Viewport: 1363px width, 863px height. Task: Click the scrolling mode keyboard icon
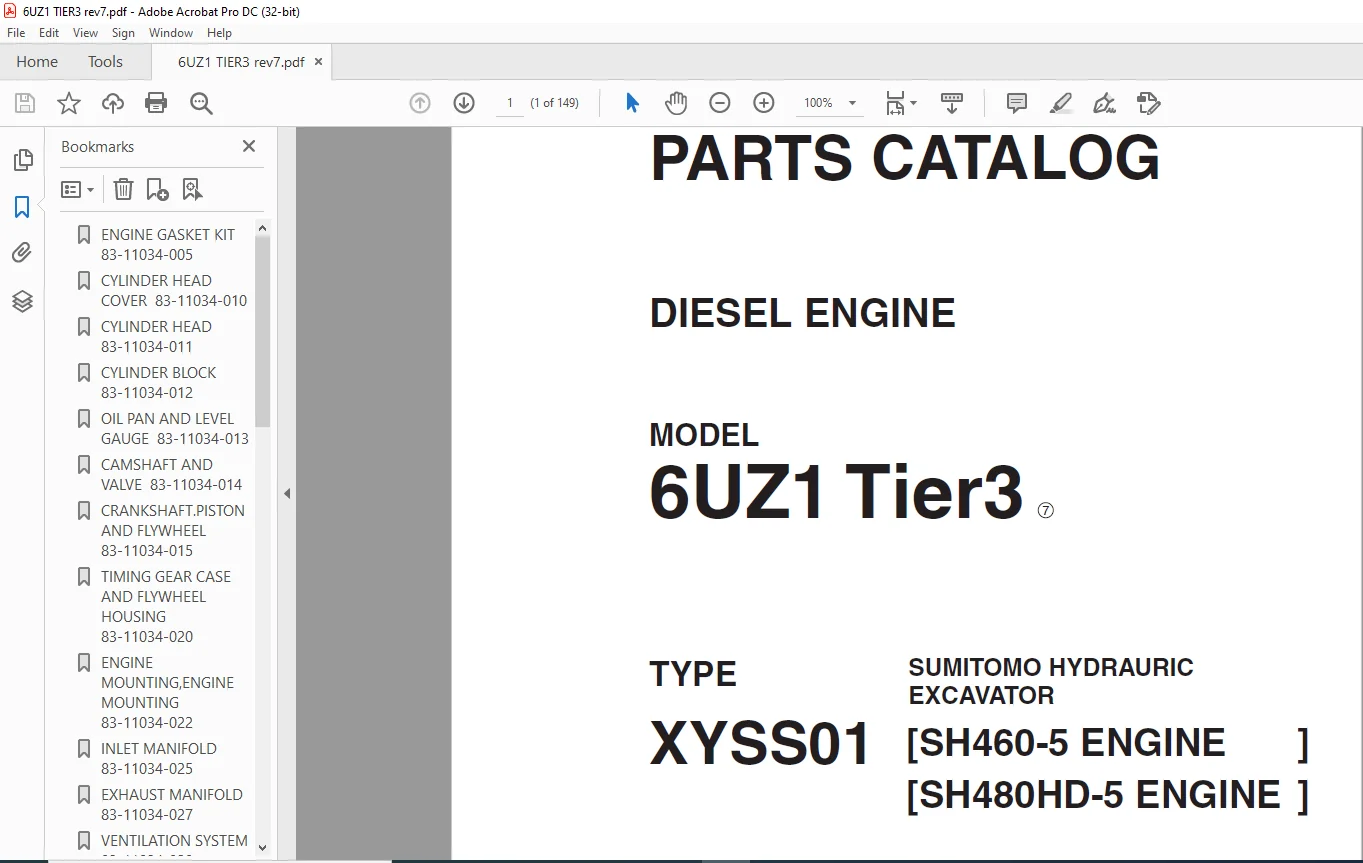click(x=951, y=103)
